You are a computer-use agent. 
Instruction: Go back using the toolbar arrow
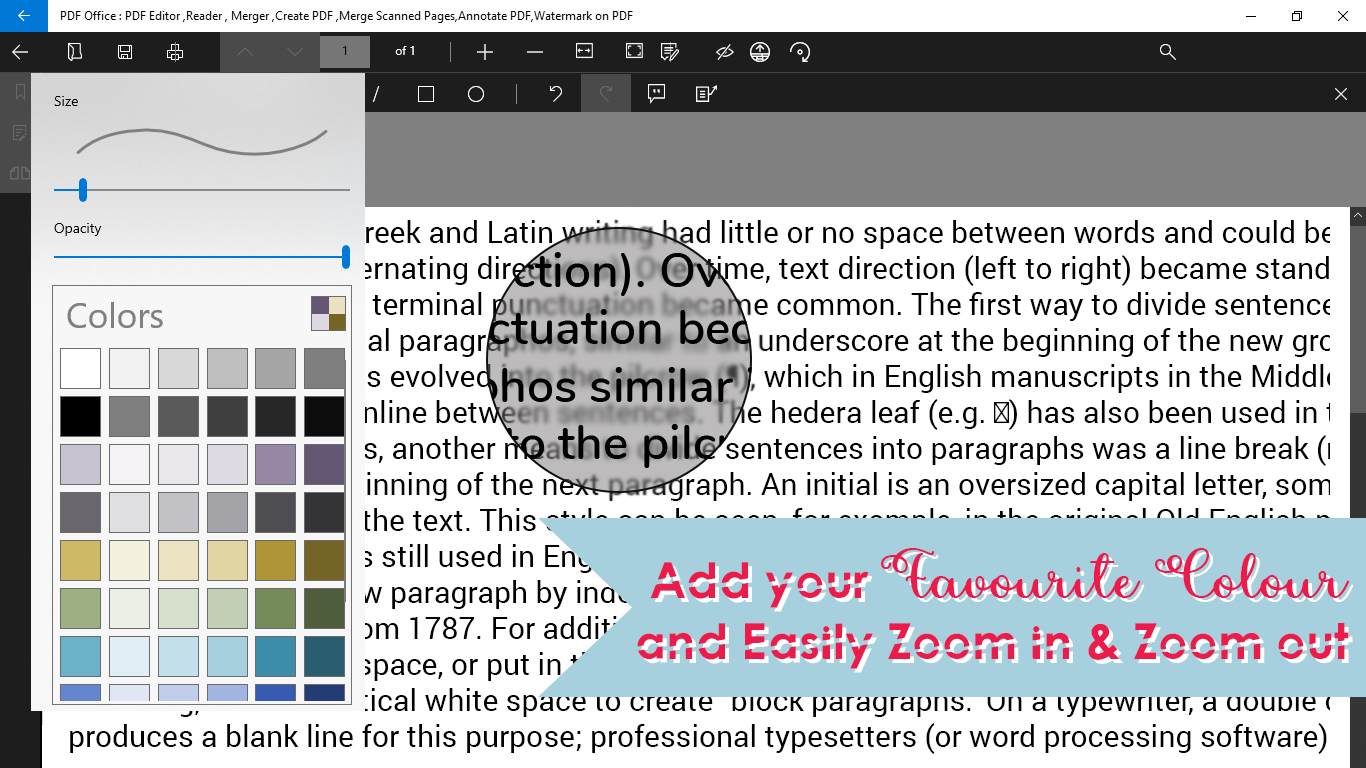click(x=20, y=52)
